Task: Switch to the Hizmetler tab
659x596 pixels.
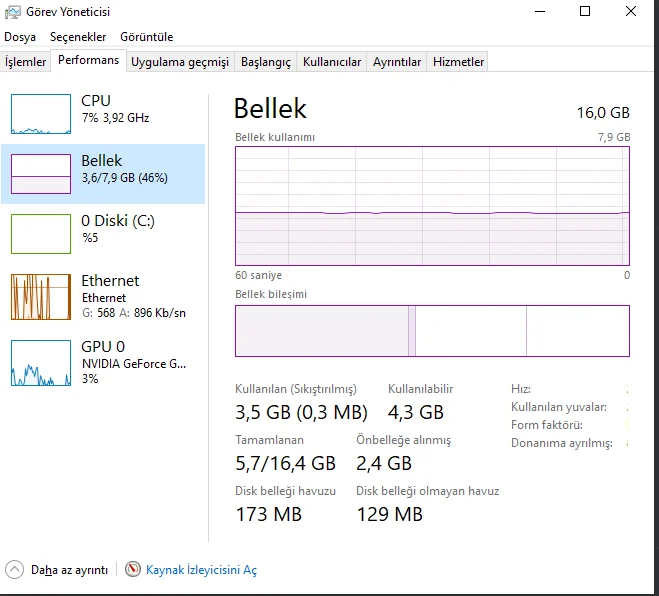Action: click(x=458, y=62)
